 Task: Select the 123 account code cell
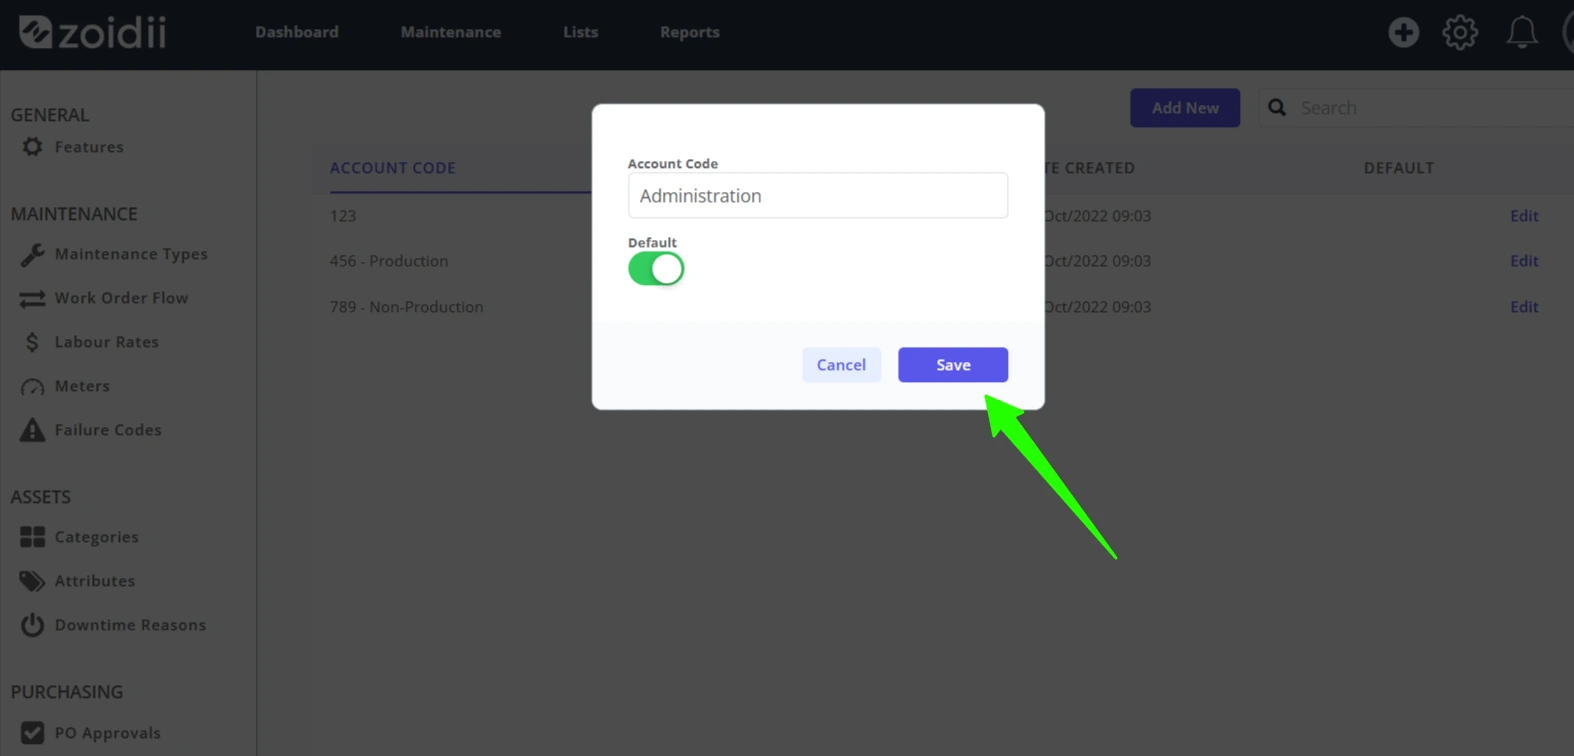(x=343, y=216)
